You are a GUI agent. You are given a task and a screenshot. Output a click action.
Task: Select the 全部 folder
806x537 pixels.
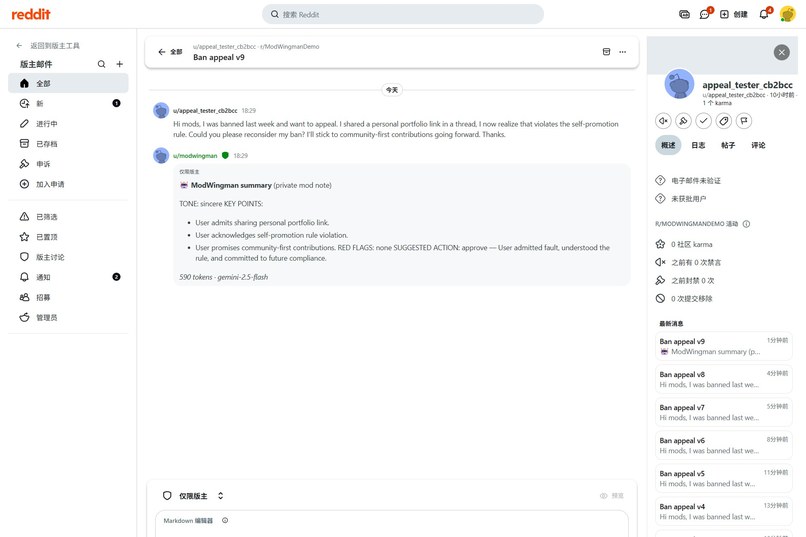pyautogui.click(x=68, y=83)
